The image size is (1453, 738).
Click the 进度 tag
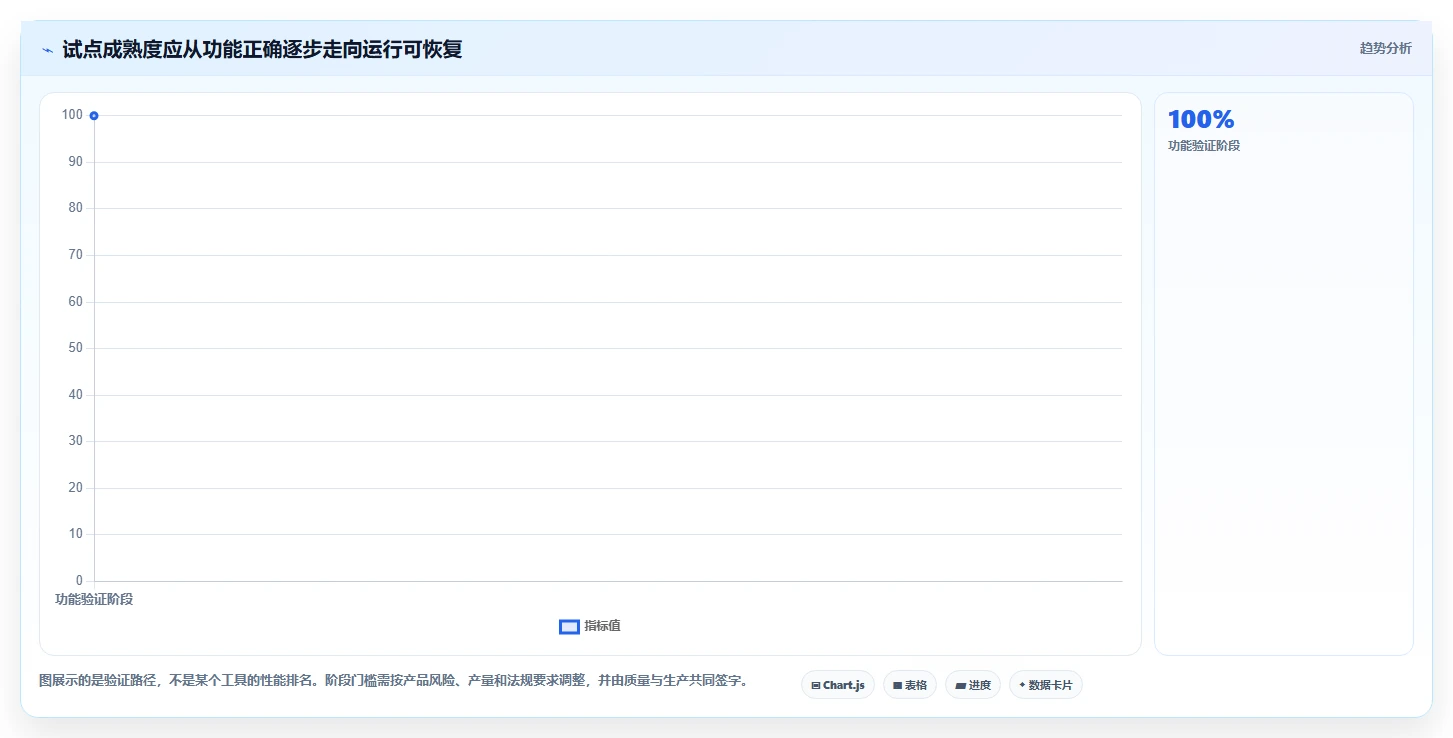pyautogui.click(x=973, y=685)
